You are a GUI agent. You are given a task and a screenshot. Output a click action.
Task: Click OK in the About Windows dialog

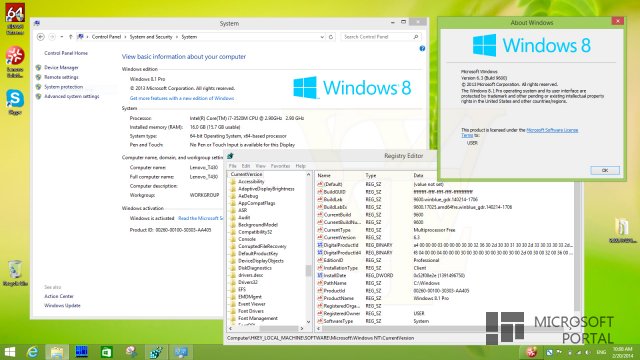(605, 170)
